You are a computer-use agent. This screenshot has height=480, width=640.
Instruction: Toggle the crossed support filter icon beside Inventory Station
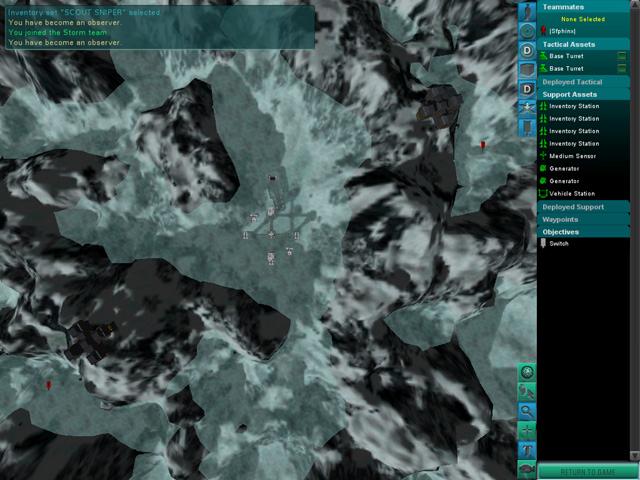[x=527, y=108]
